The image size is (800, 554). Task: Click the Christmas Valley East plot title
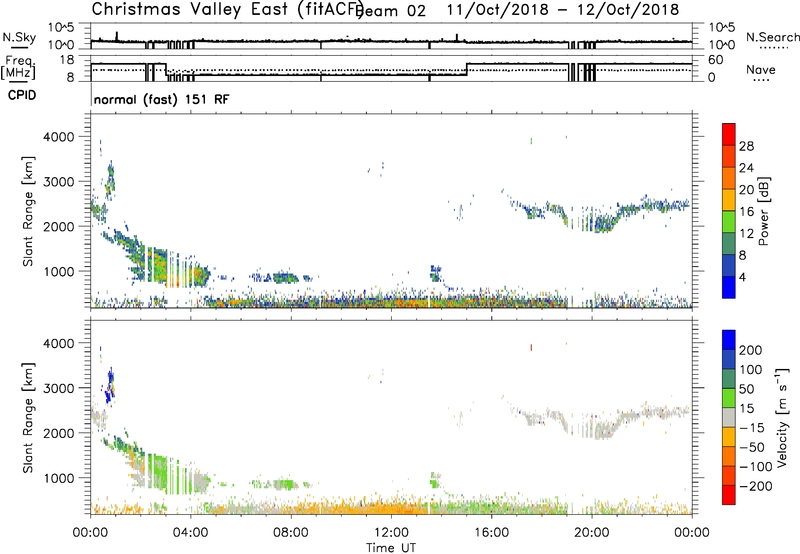pyautogui.click(x=227, y=9)
